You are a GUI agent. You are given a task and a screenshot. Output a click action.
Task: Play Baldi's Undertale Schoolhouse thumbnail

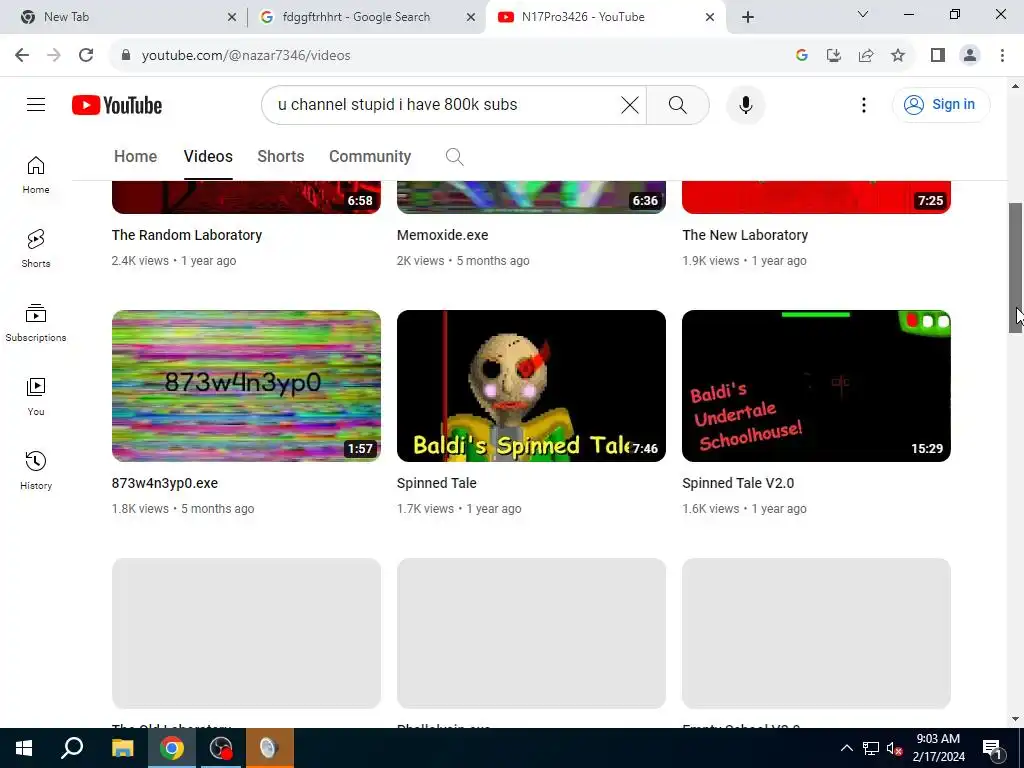coord(816,385)
